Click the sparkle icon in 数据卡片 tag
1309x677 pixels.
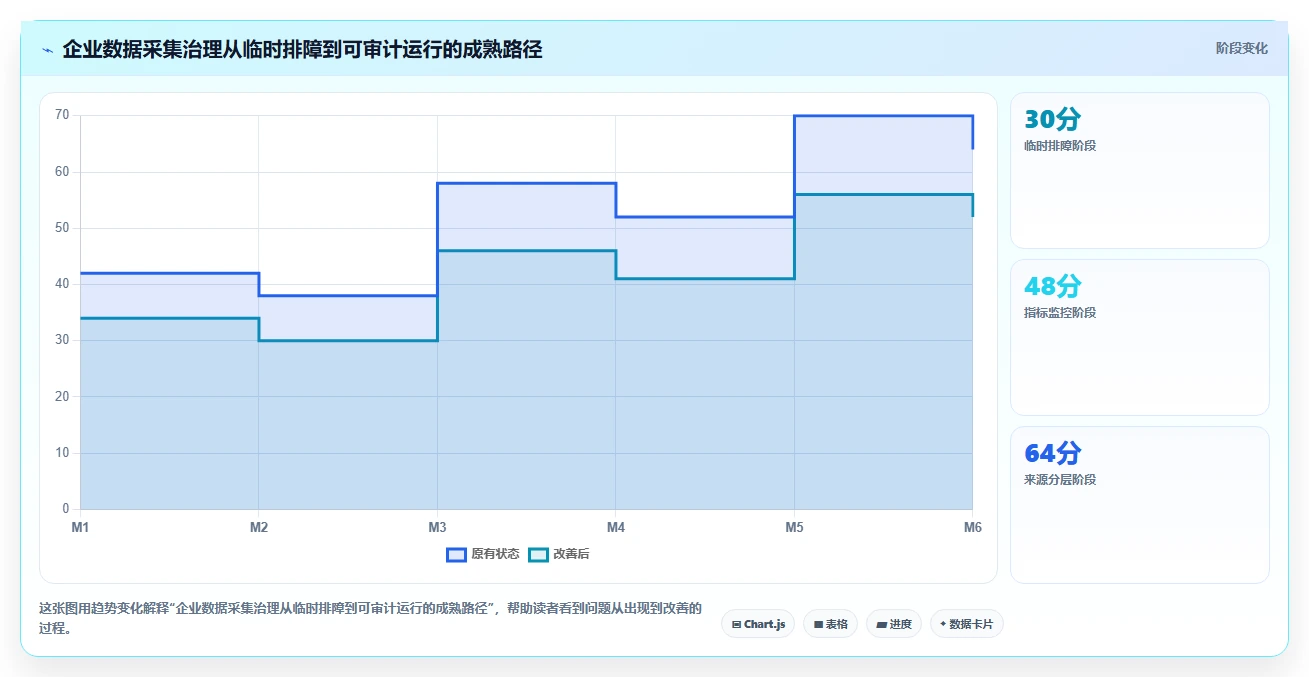click(943, 624)
